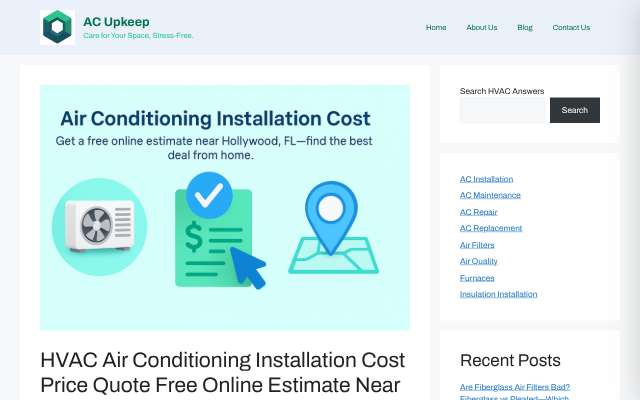Viewport: 640px width, 400px height.
Task: Click the AC Upkeep hexagon logo
Action: pyautogui.click(x=58, y=27)
